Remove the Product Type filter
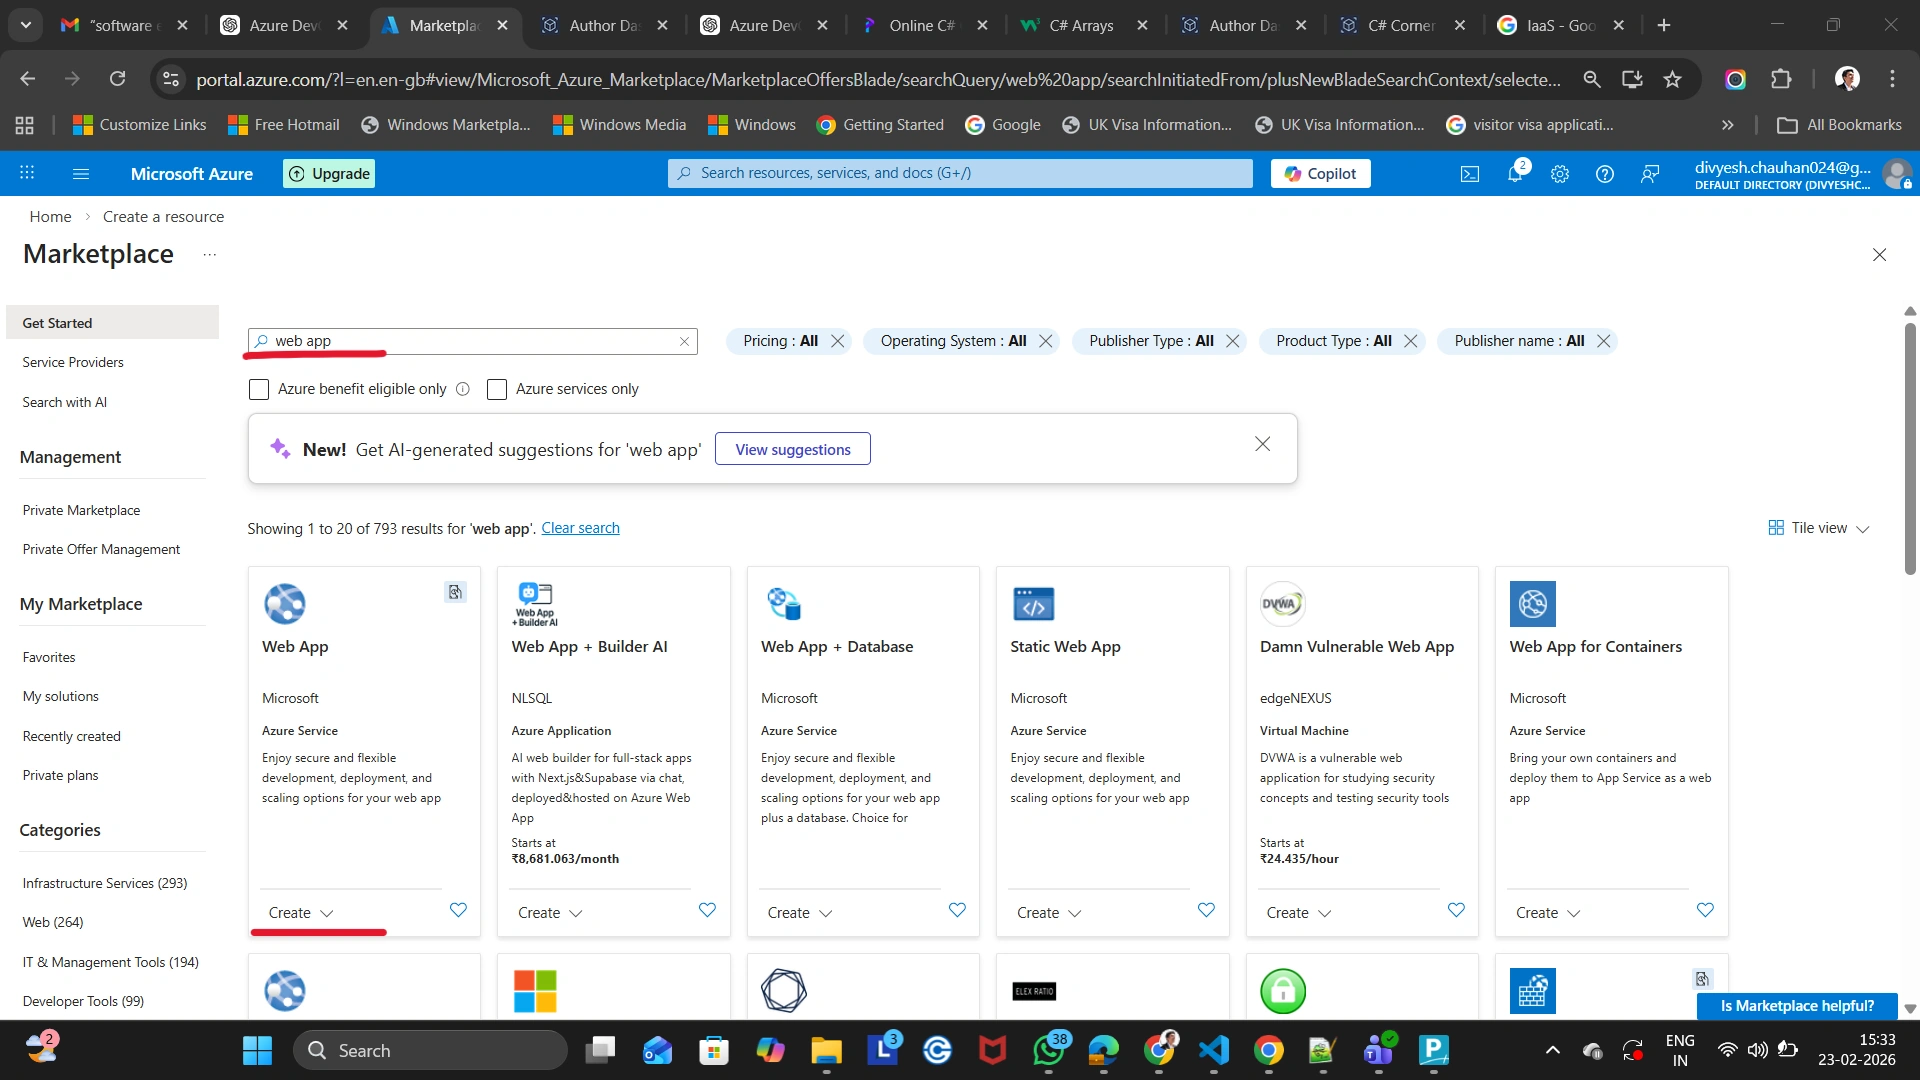 pyautogui.click(x=1411, y=342)
